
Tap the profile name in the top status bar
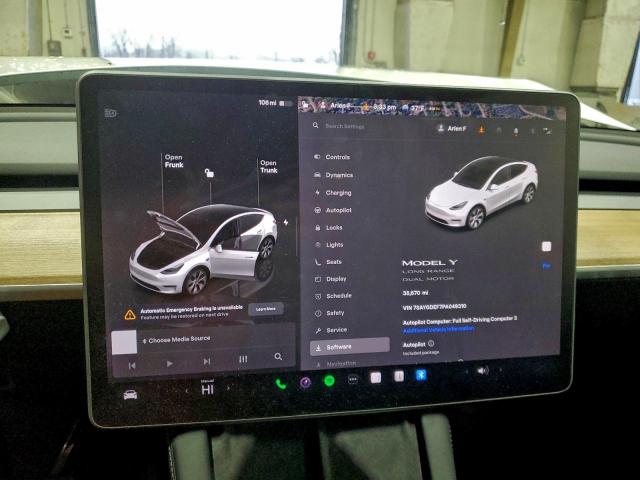click(x=340, y=106)
